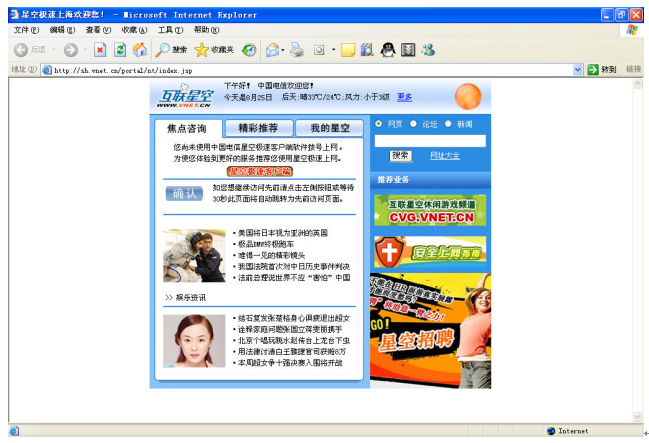Image resolution: width=649 pixels, height=443 pixels.
Task: Open the 查看(V) menu
Action: click(x=98, y=30)
